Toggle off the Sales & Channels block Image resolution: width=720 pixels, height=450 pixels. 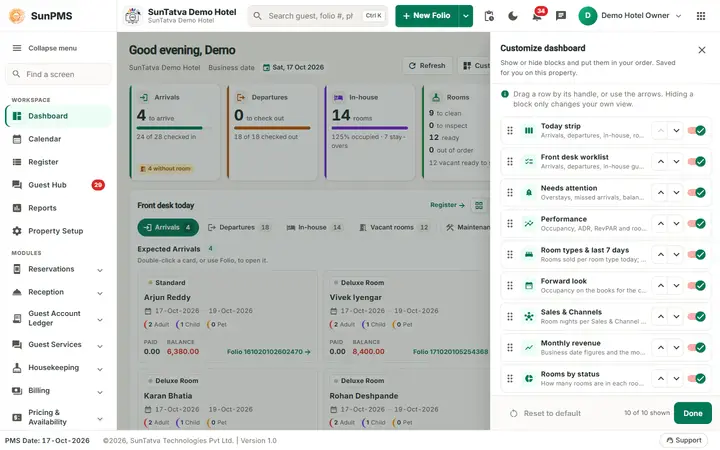(697, 316)
